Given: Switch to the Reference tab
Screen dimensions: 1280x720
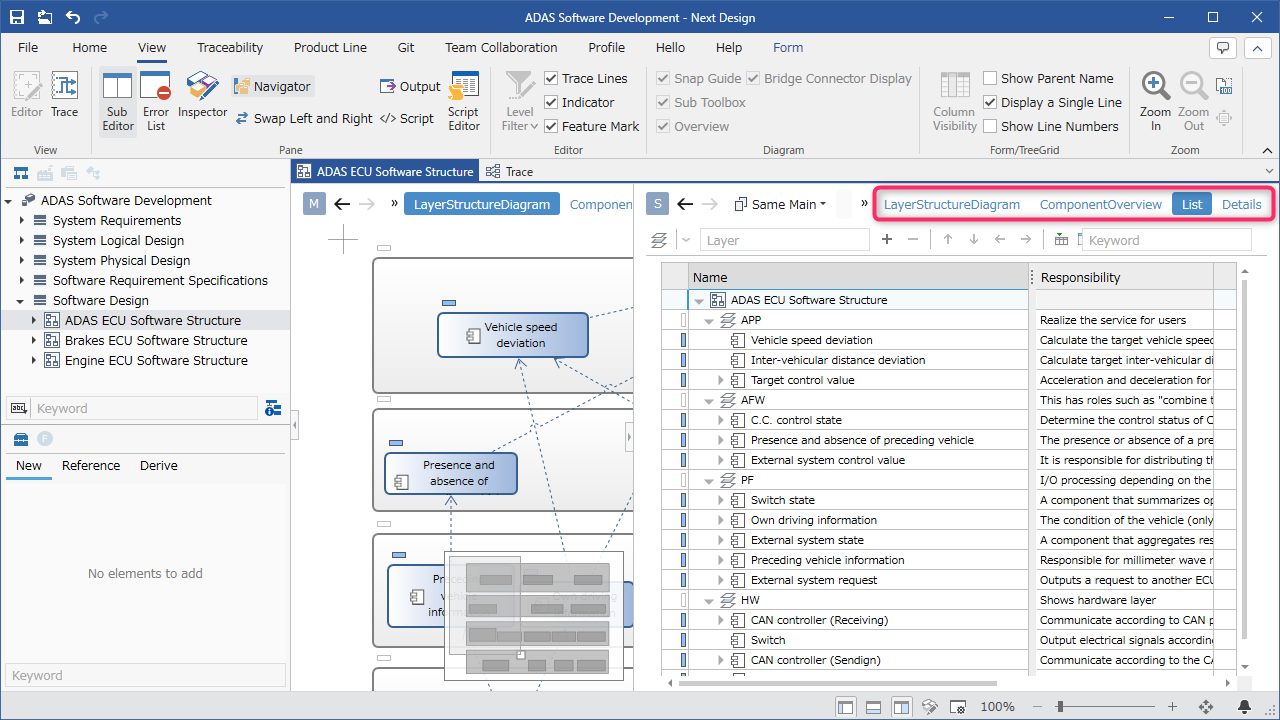Looking at the screenshot, I should coord(91,465).
